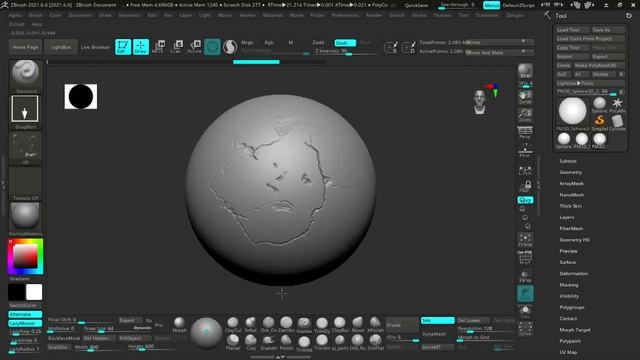The image size is (640, 360).
Task: Open the DragRect stroke selector
Action: point(25,111)
